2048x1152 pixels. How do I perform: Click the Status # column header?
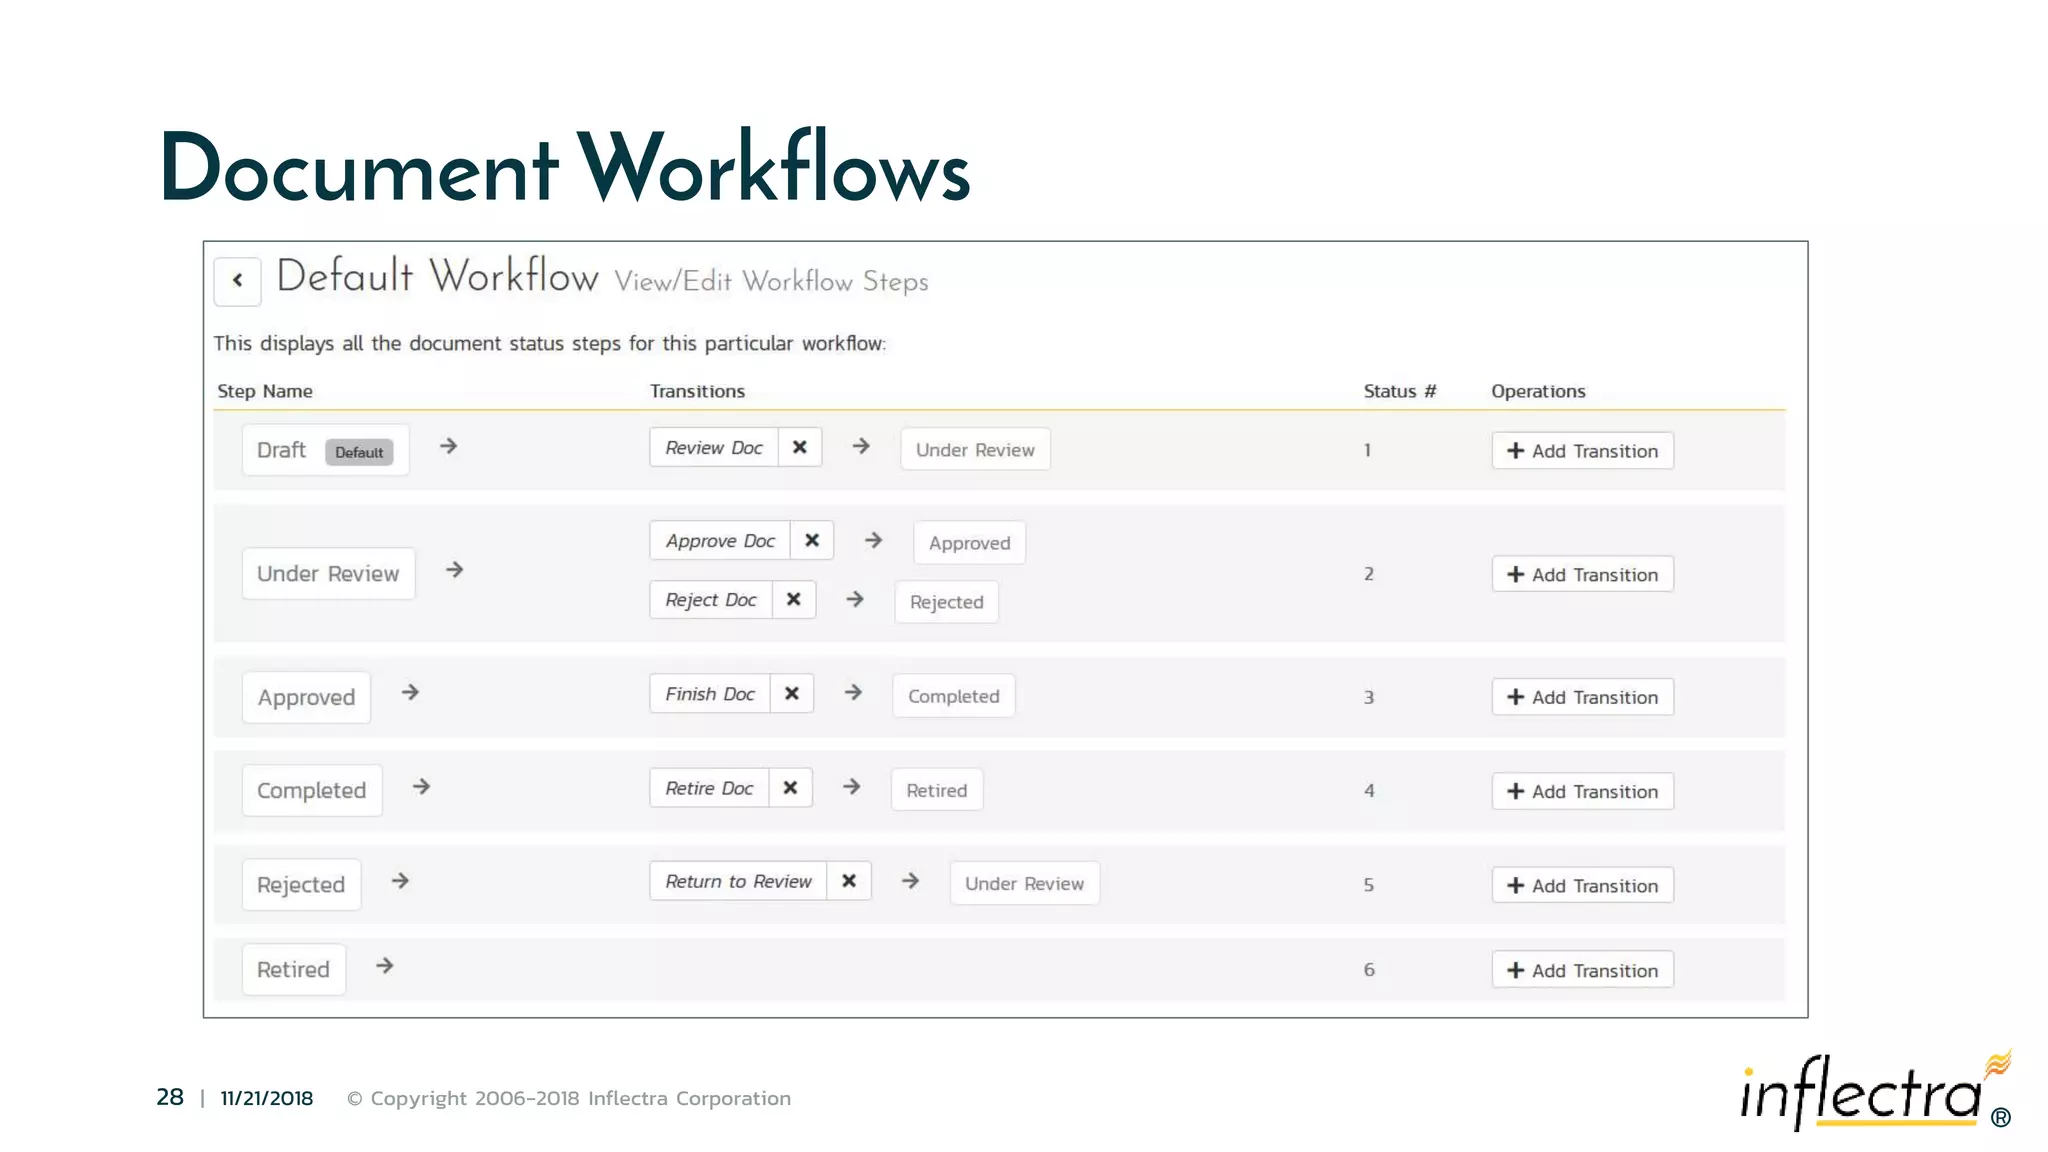(1400, 391)
